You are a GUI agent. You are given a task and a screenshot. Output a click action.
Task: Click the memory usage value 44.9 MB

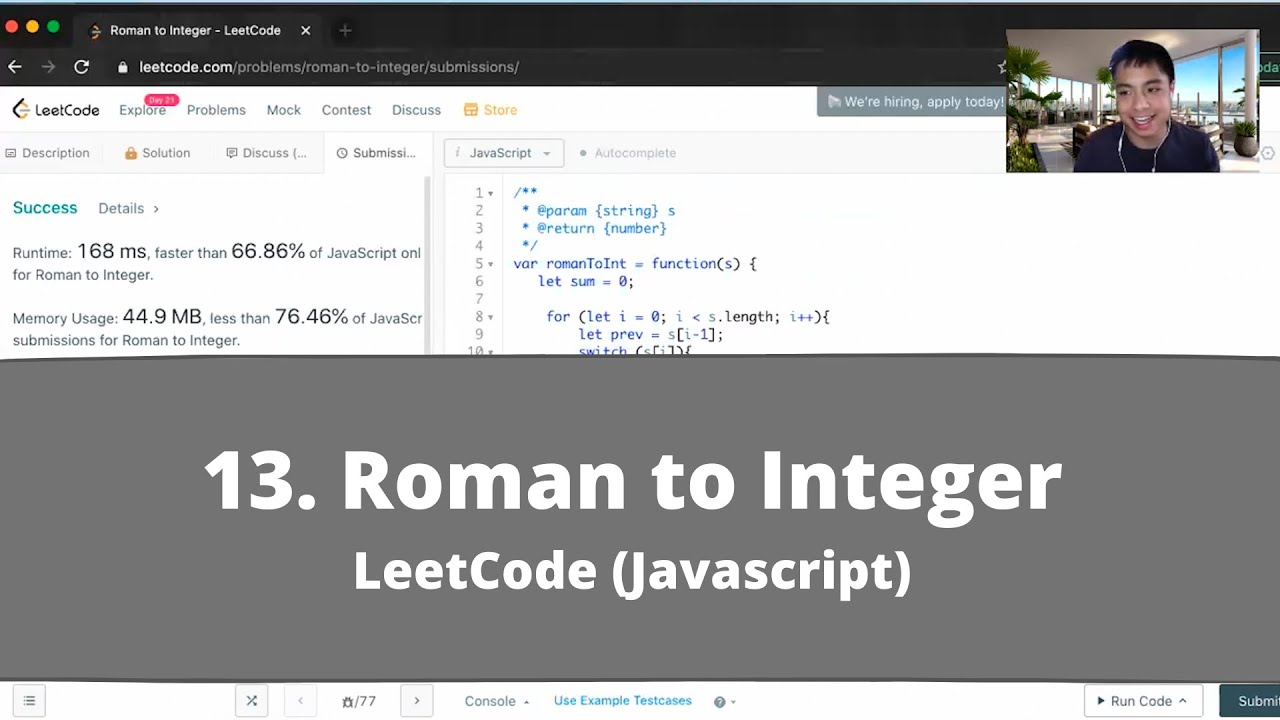(162, 317)
